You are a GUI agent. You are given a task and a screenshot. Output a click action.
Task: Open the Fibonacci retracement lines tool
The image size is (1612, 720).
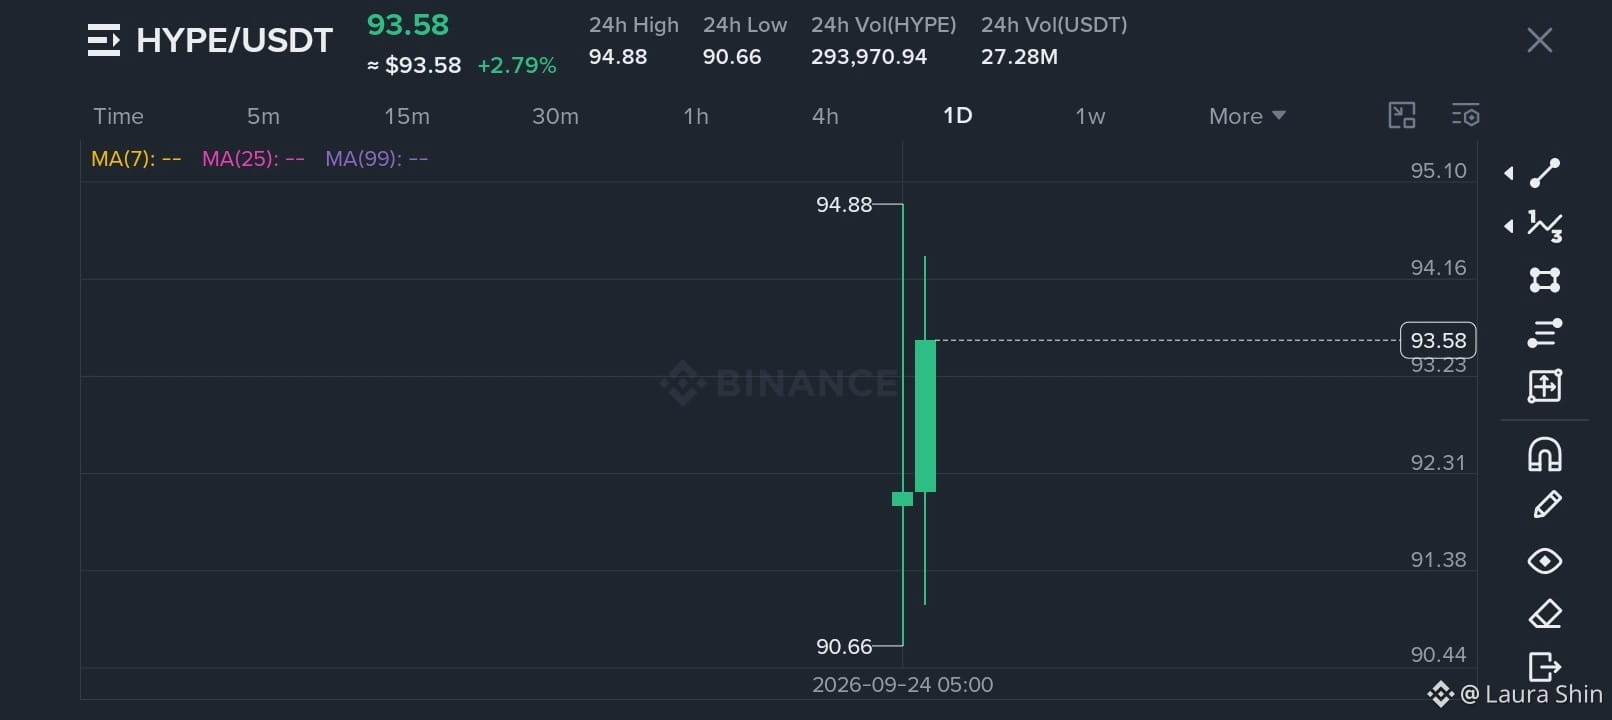pos(1545,333)
